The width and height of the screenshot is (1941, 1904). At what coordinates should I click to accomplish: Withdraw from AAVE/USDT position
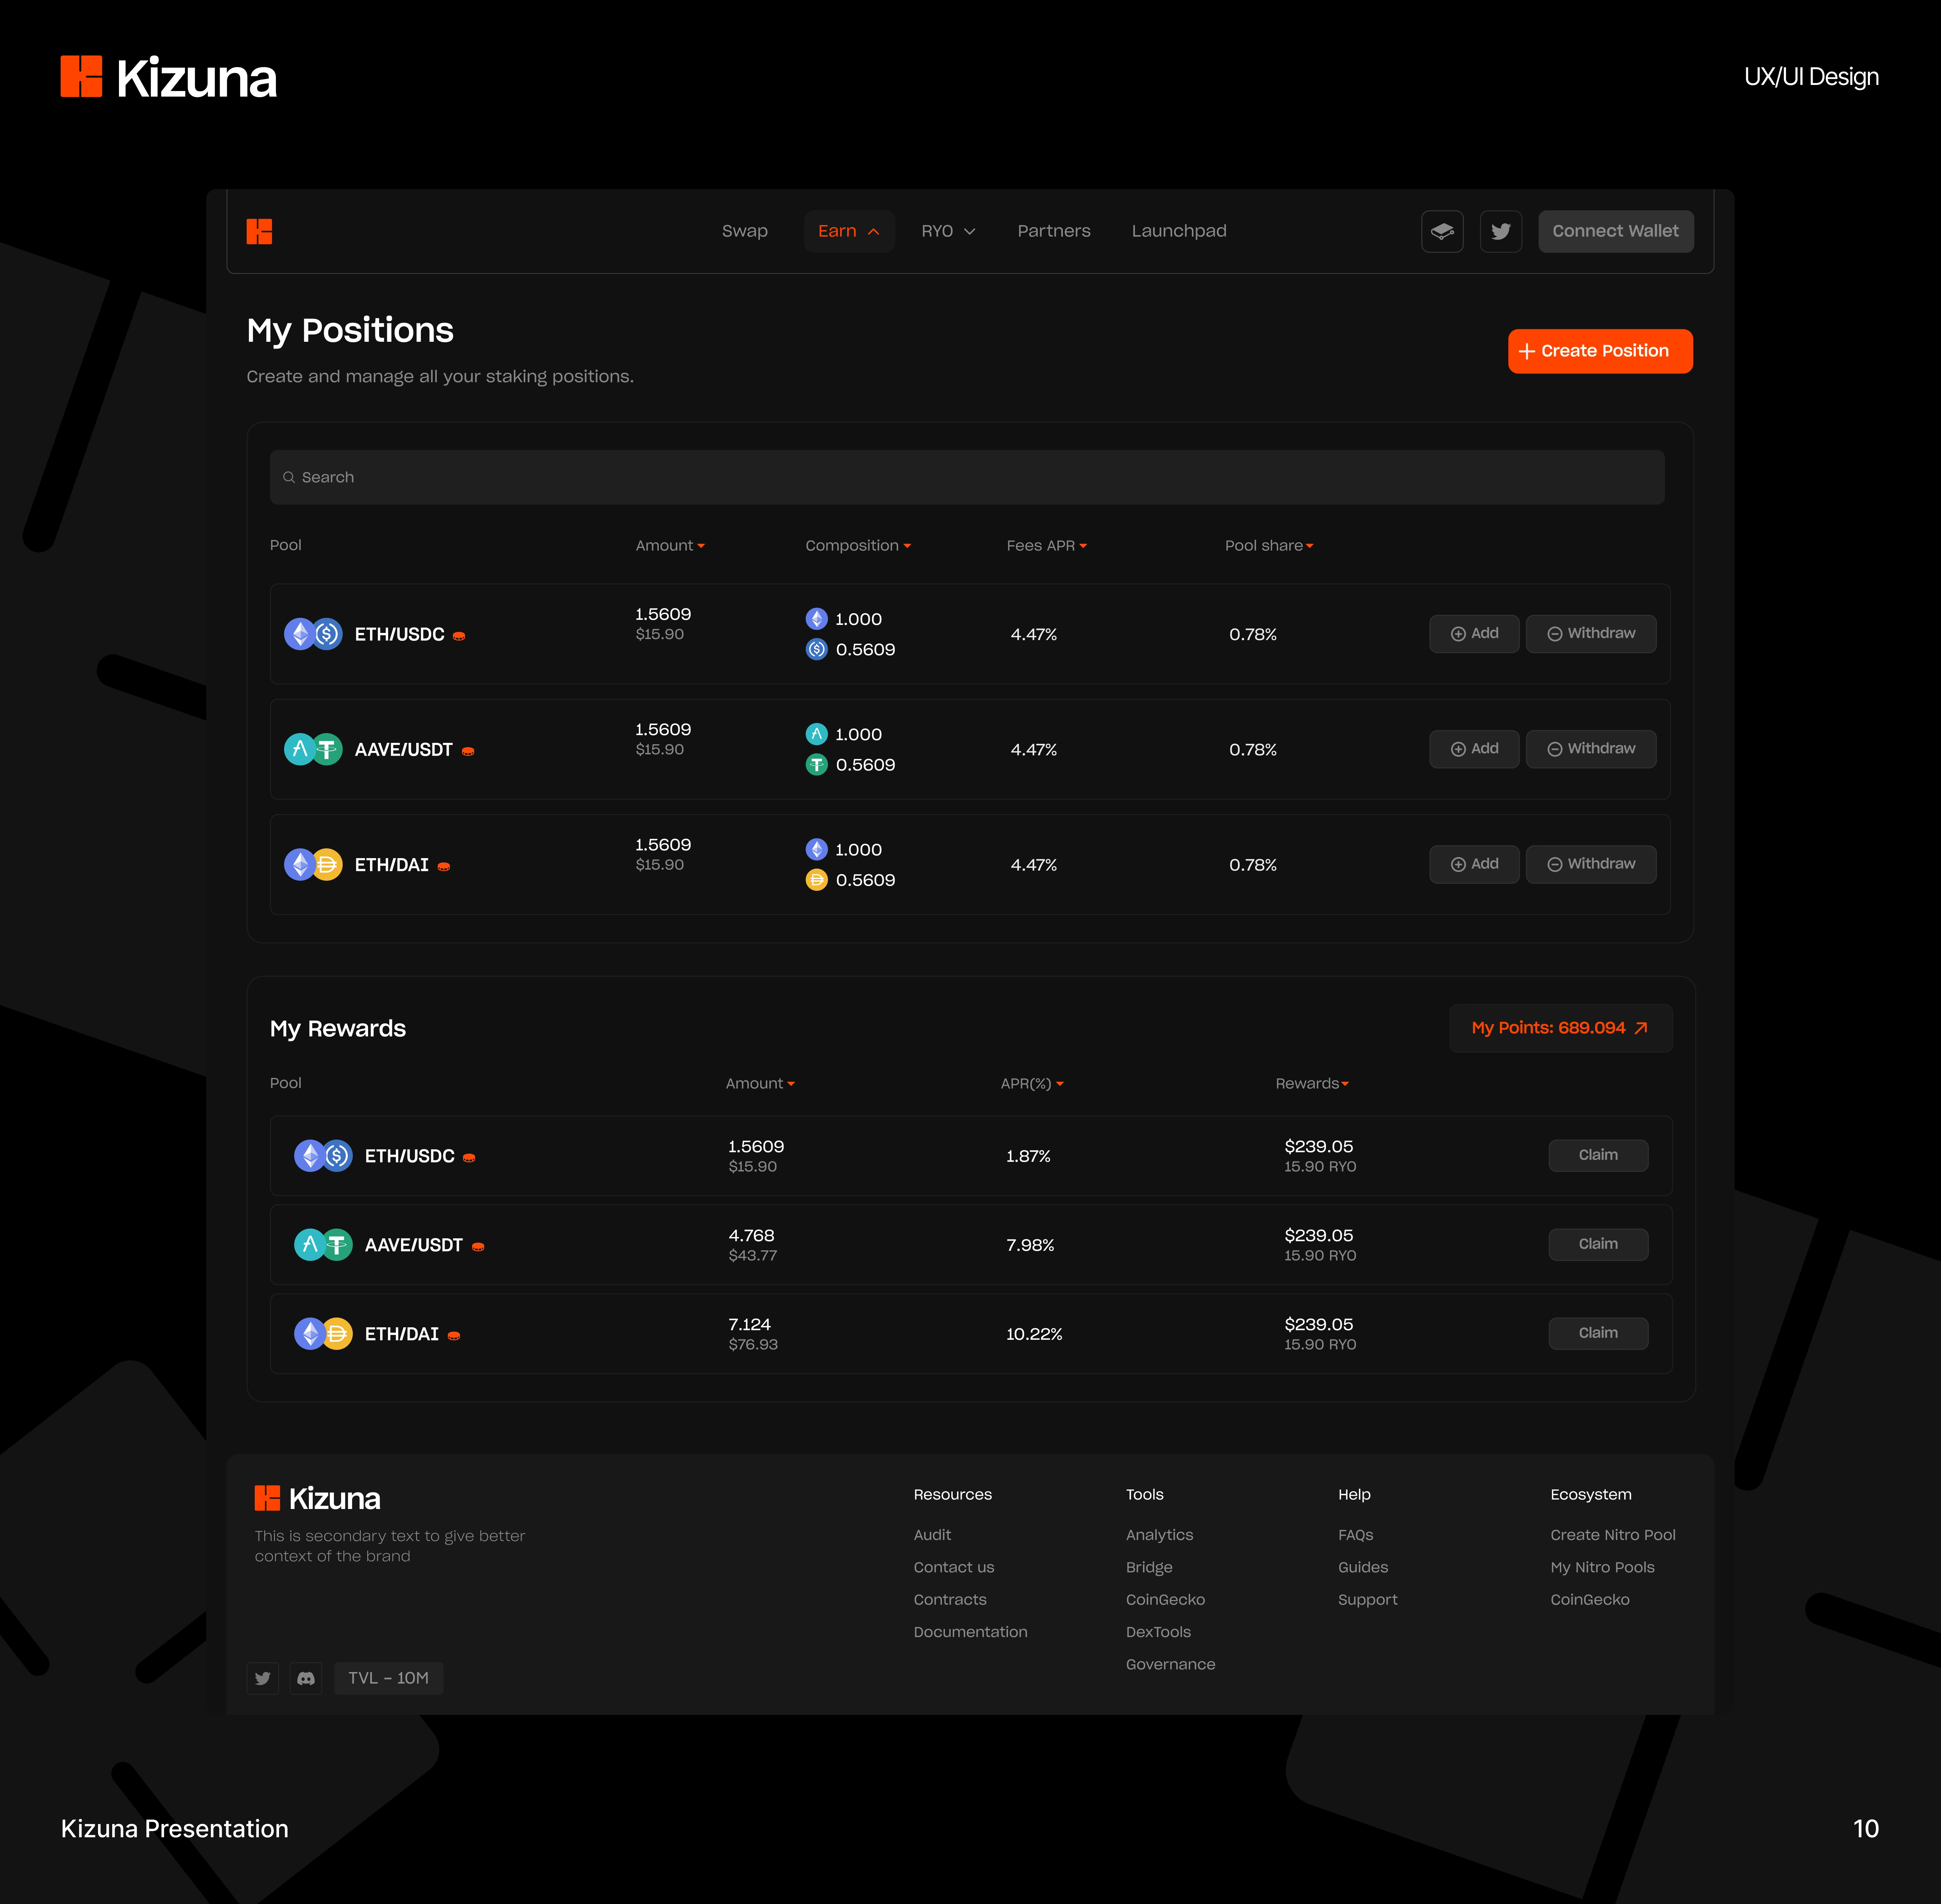(1591, 749)
